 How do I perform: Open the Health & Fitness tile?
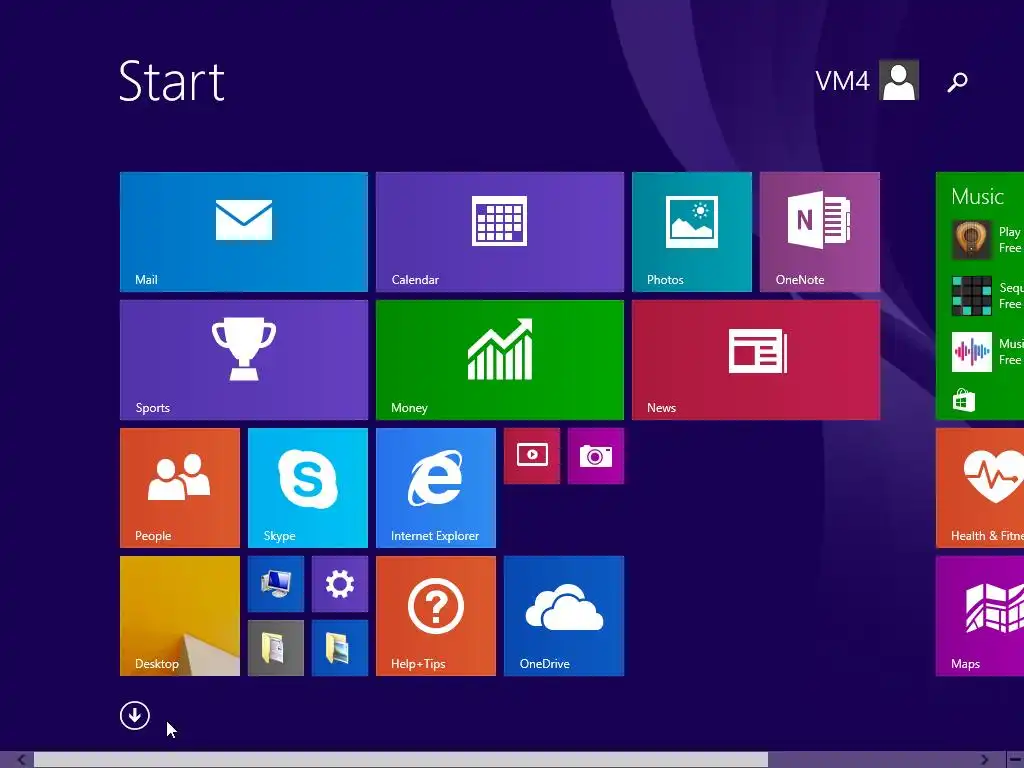pos(980,488)
